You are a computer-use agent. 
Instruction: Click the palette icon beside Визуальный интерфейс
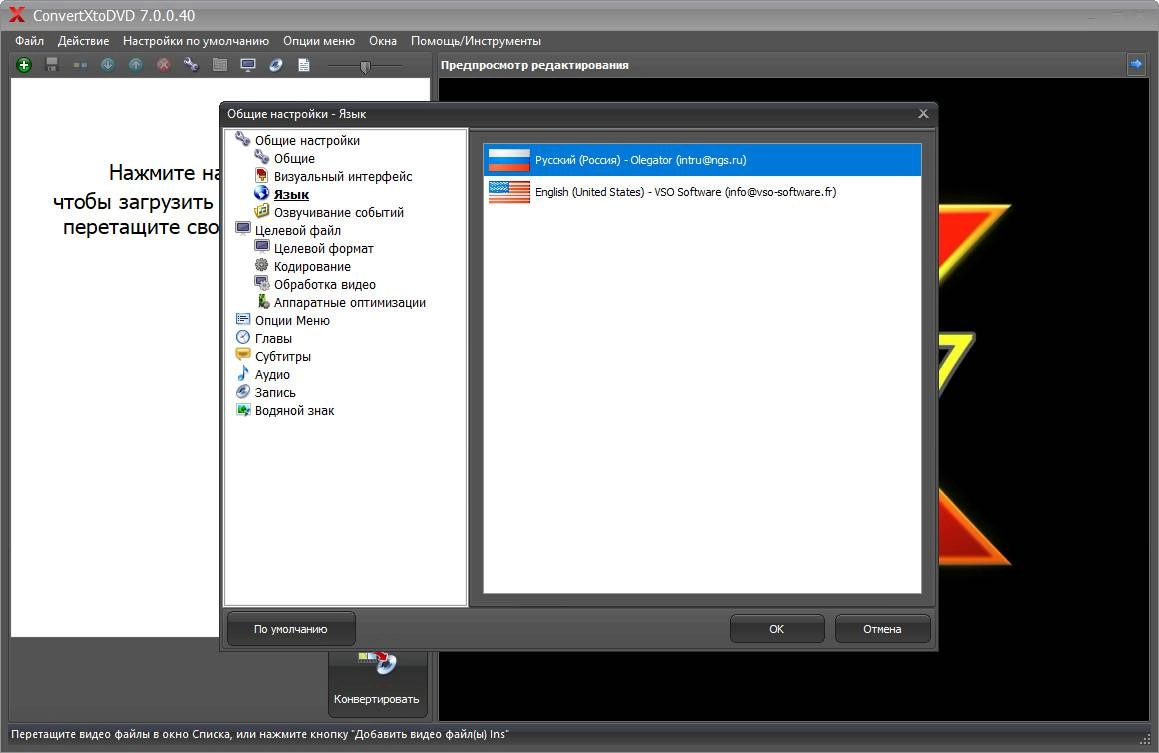point(261,175)
